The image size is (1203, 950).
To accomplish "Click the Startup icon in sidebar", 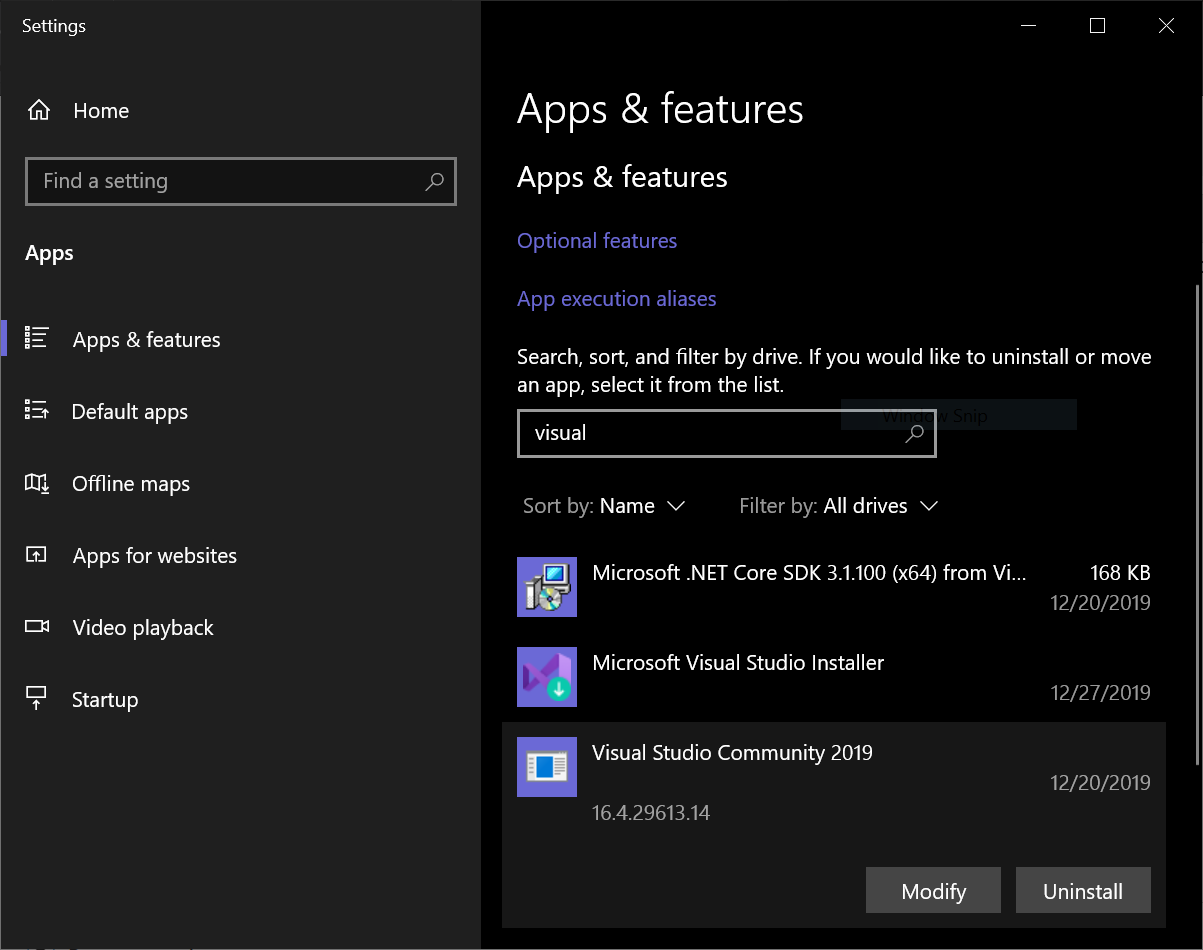I will tap(37, 698).
